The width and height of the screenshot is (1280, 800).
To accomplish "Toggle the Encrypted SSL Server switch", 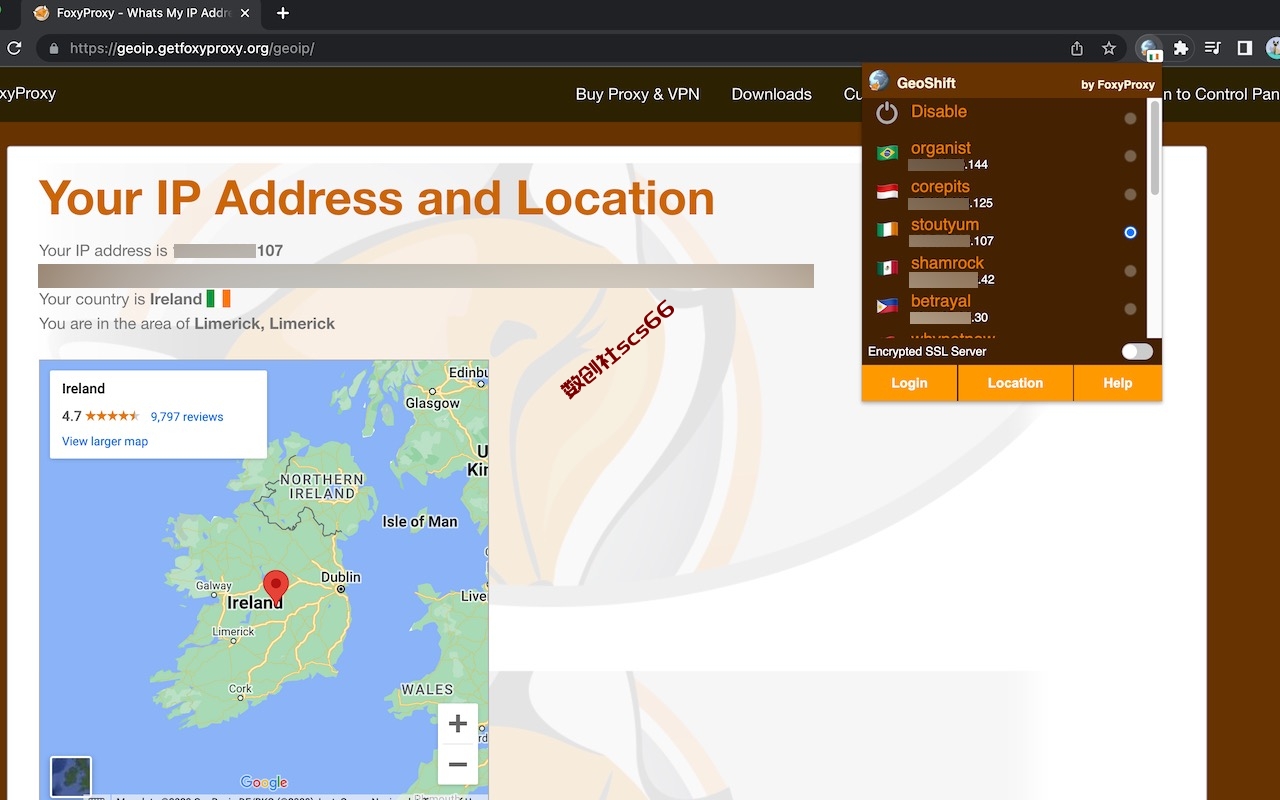I will pyautogui.click(x=1137, y=351).
